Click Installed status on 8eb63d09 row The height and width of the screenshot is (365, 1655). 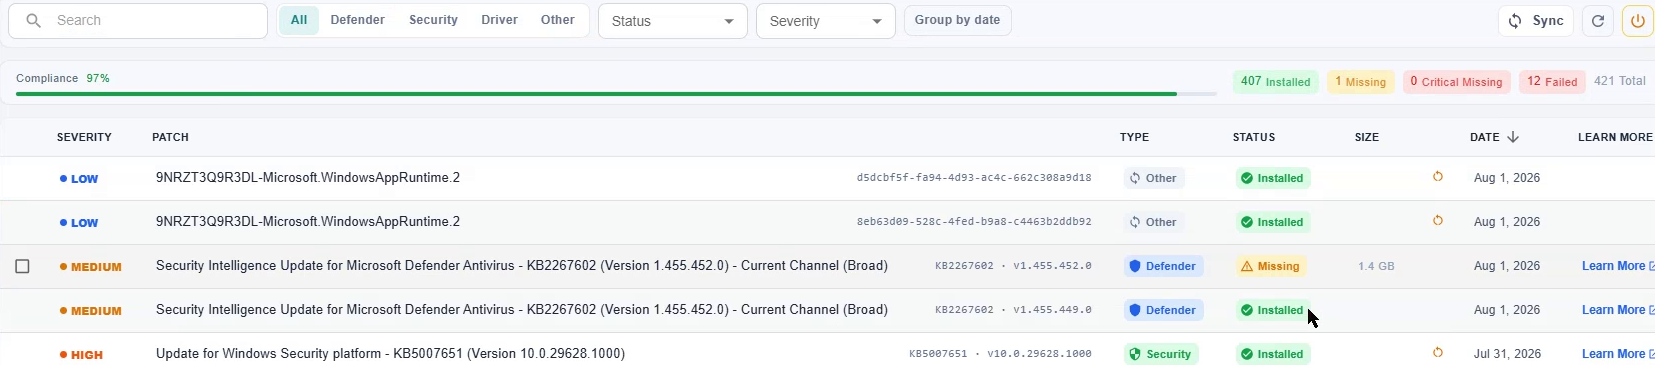tap(1273, 222)
